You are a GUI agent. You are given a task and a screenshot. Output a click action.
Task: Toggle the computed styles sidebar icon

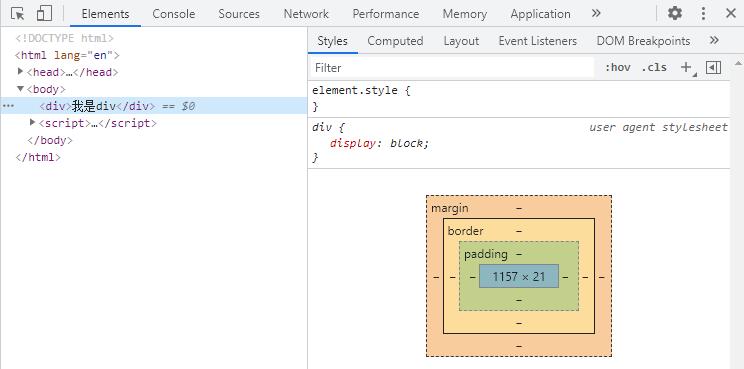click(713, 68)
